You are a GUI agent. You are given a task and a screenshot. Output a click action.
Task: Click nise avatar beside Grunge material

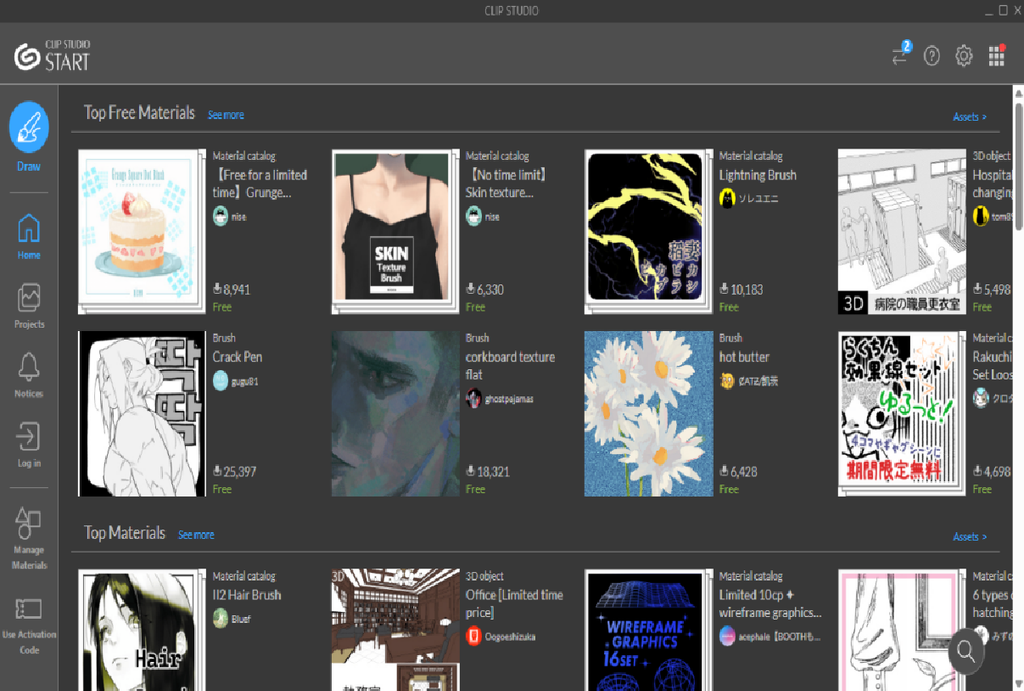(221, 216)
